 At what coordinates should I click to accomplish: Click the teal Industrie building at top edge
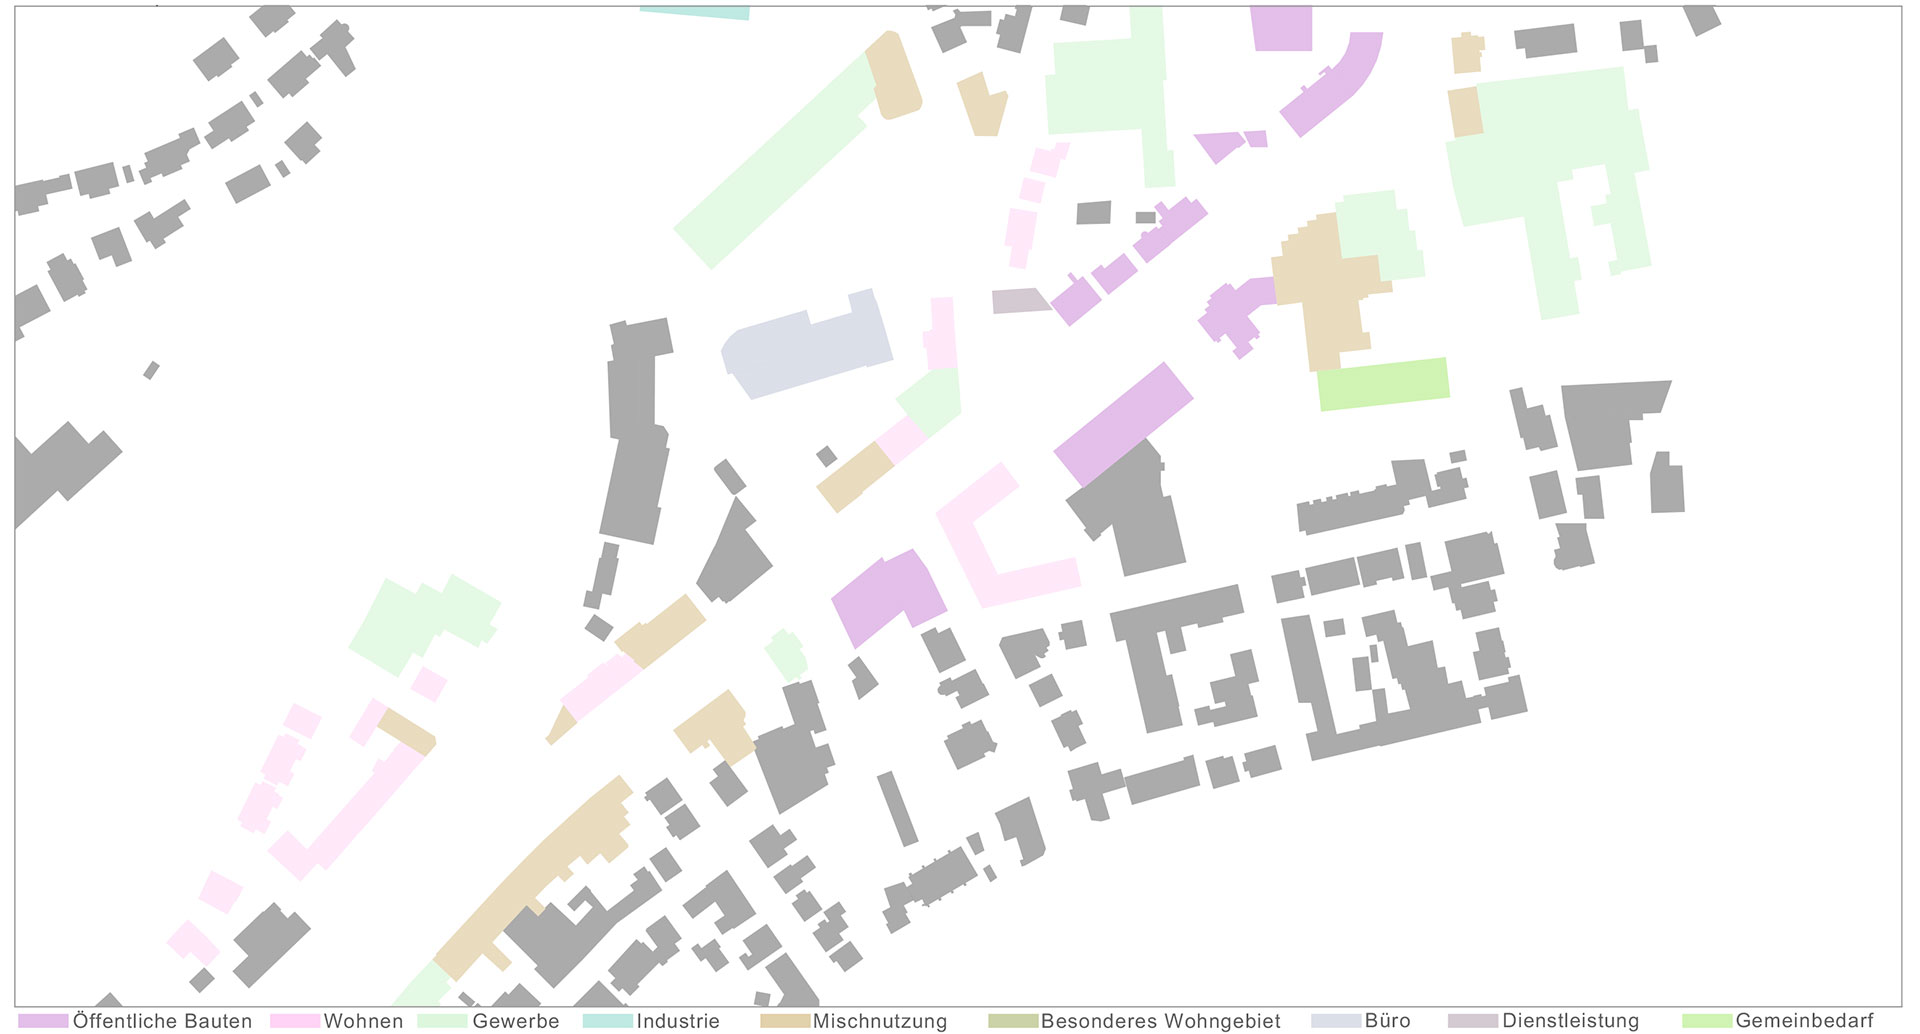pyautogui.click(x=695, y=13)
